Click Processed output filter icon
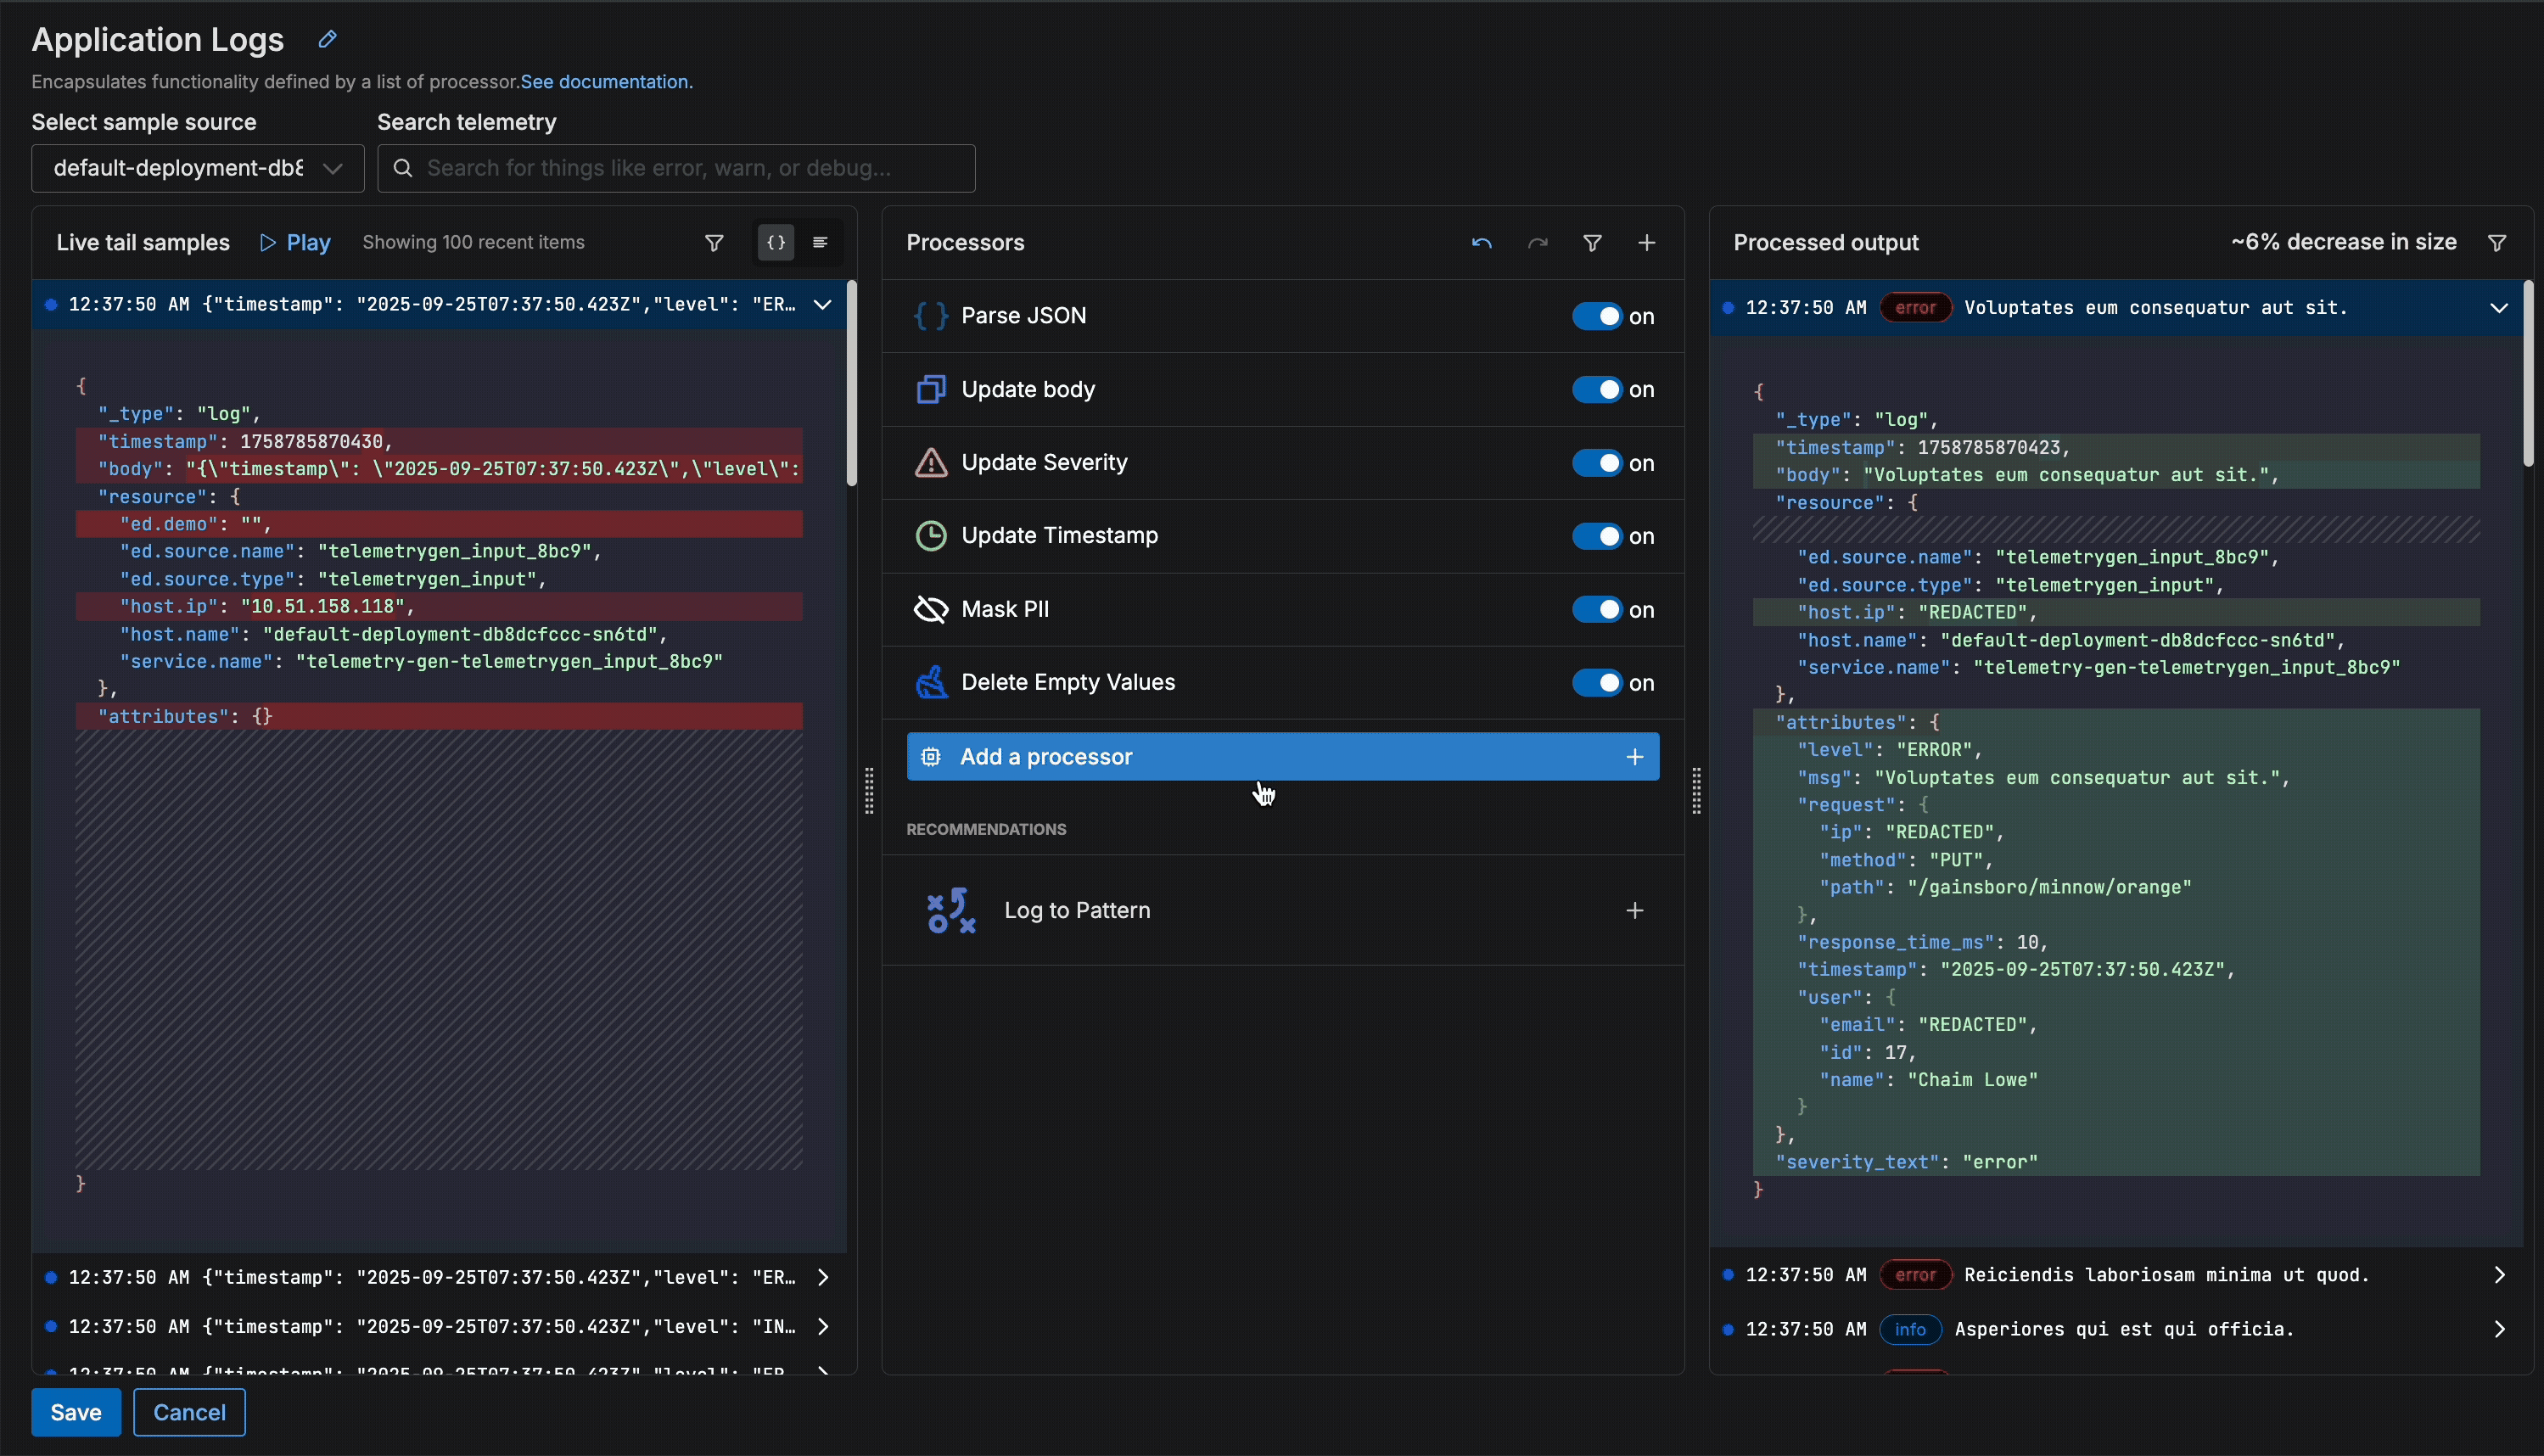The height and width of the screenshot is (1456, 2544). tap(2496, 243)
